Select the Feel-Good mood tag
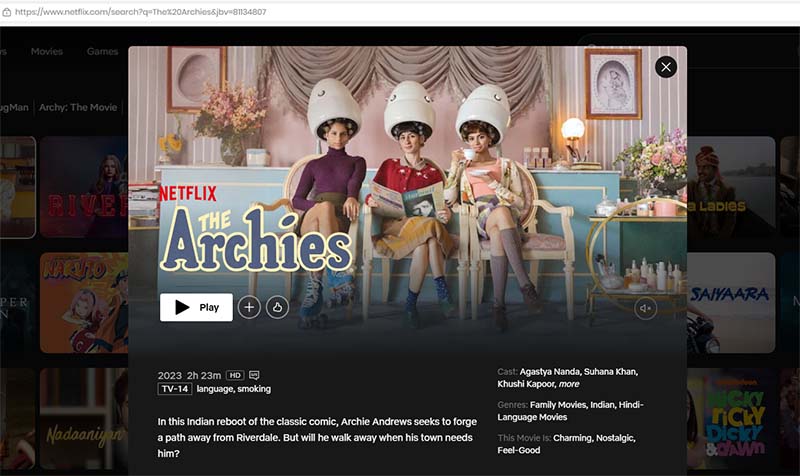The width and height of the screenshot is (800, 476). coord(518,450)
